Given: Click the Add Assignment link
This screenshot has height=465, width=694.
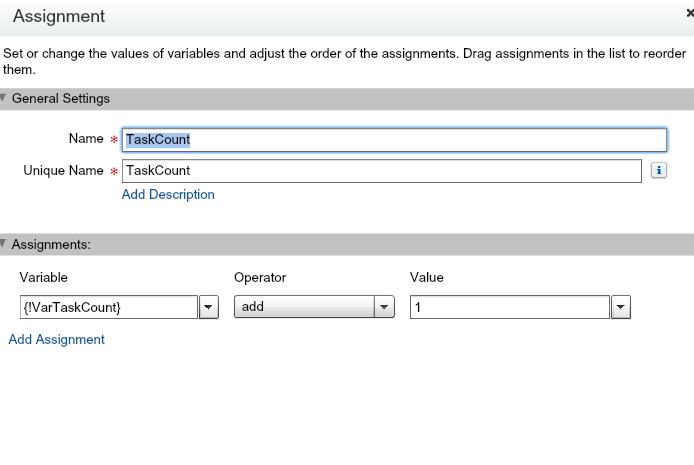Looking at the screenshot, I should click(x=57, y=340).
